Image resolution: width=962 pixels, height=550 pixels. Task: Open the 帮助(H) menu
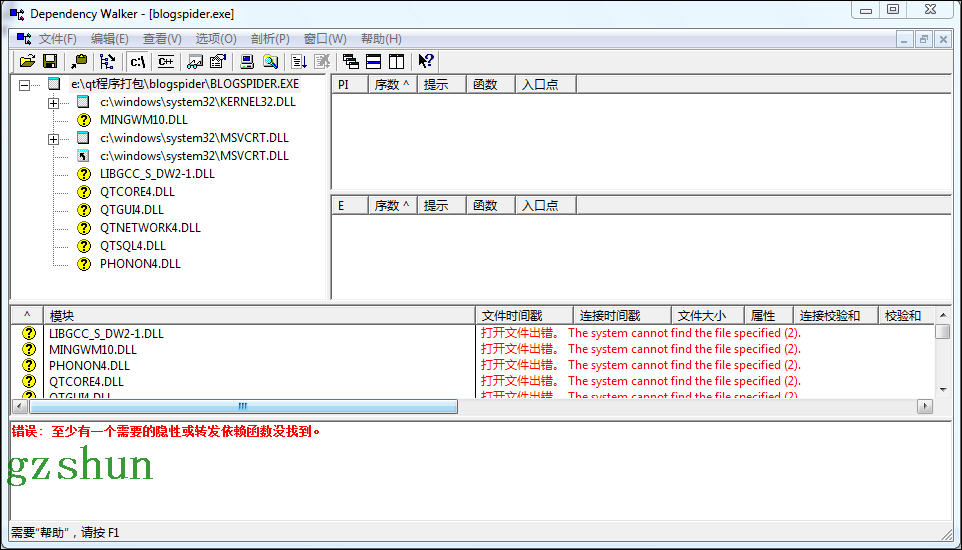(380, 39)
